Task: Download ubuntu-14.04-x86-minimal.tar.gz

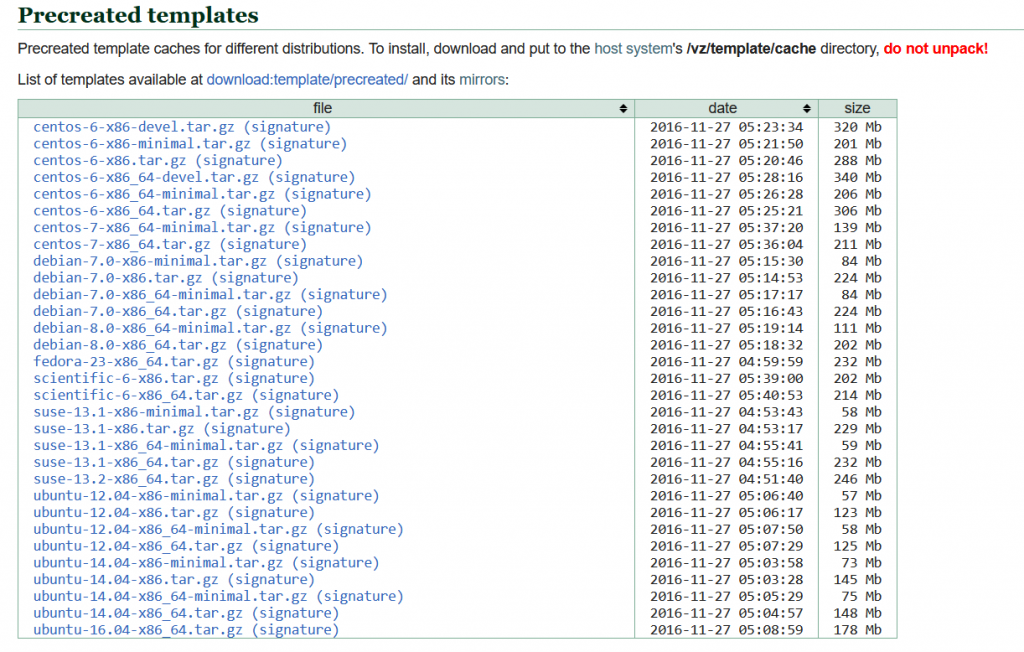Action: [x=158, y=563]
